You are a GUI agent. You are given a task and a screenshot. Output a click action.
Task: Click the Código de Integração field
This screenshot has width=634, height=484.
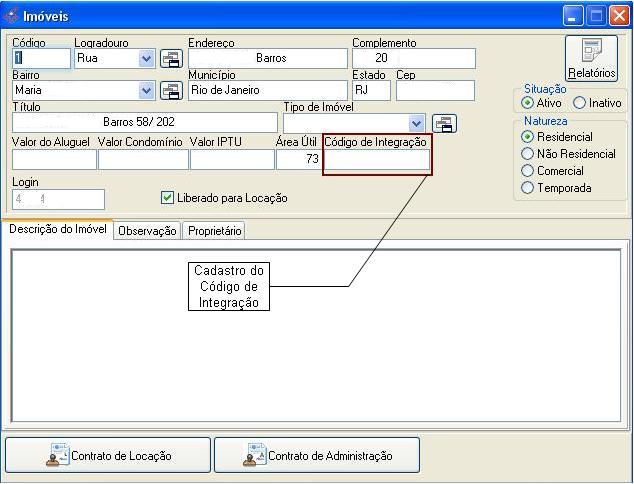(x=377, y=160)
